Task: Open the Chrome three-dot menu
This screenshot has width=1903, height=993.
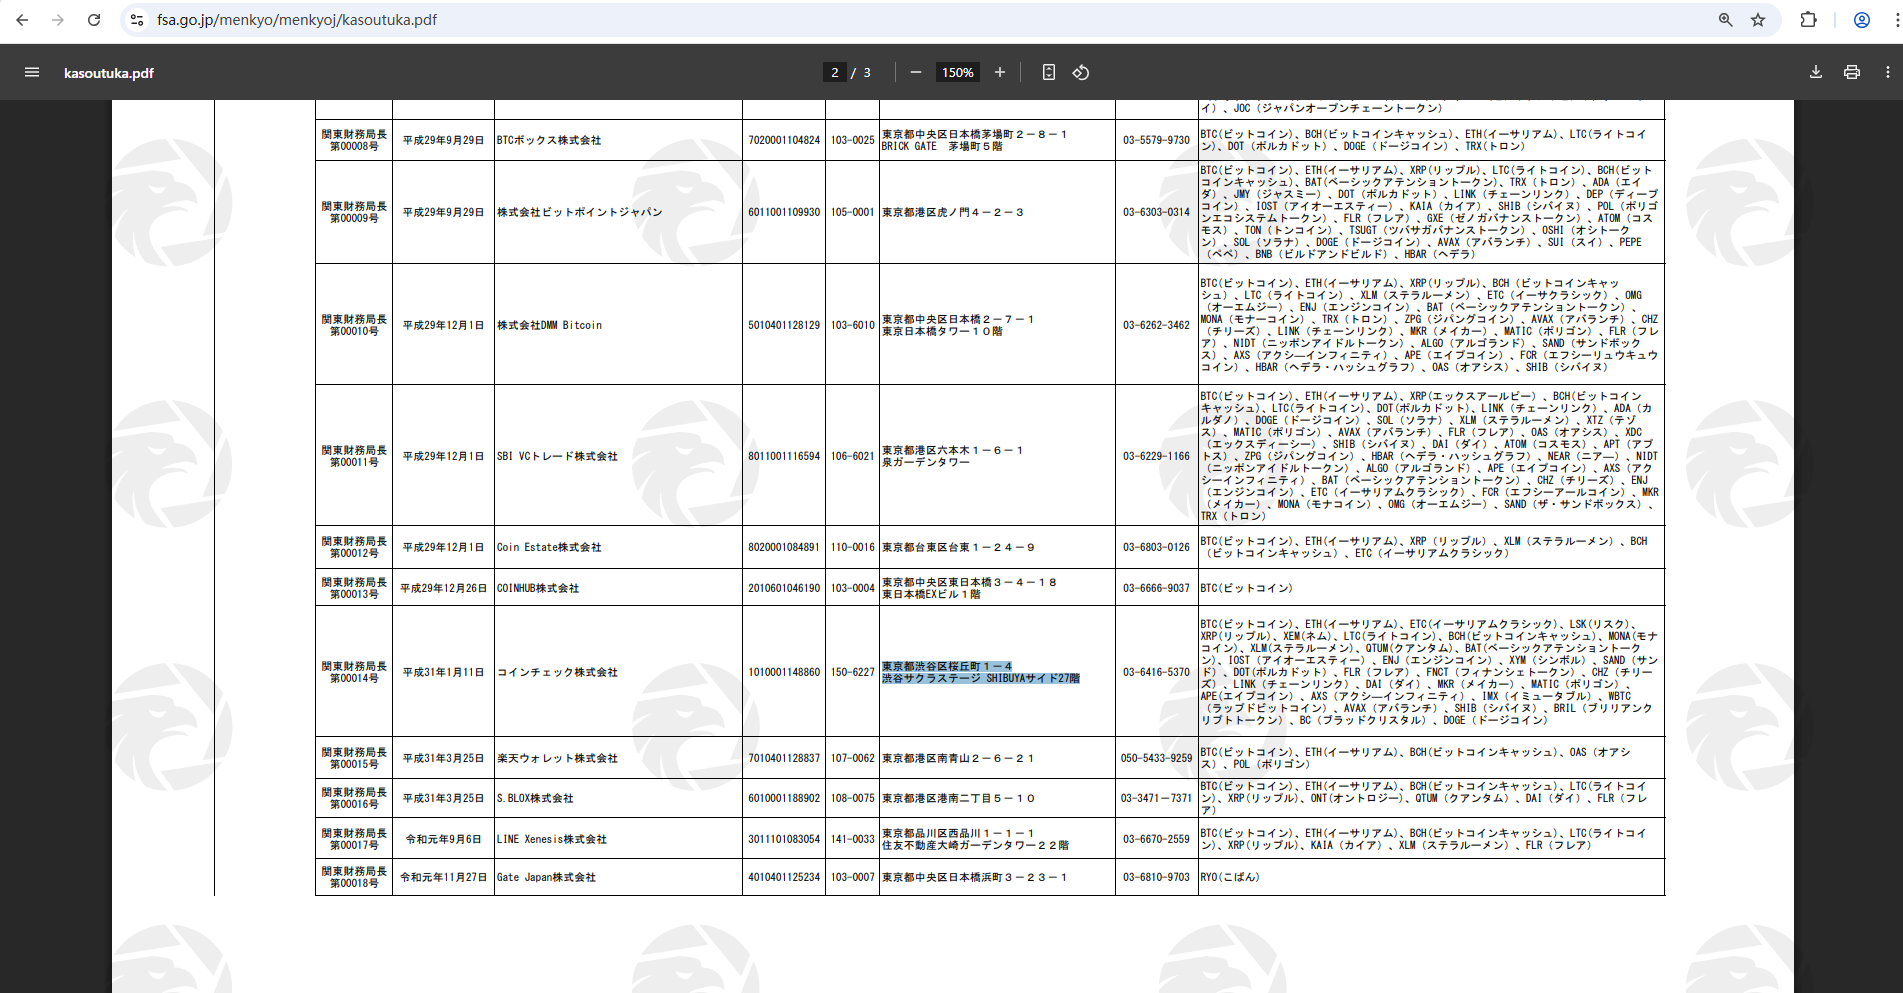Action: tap(1896, 20)
